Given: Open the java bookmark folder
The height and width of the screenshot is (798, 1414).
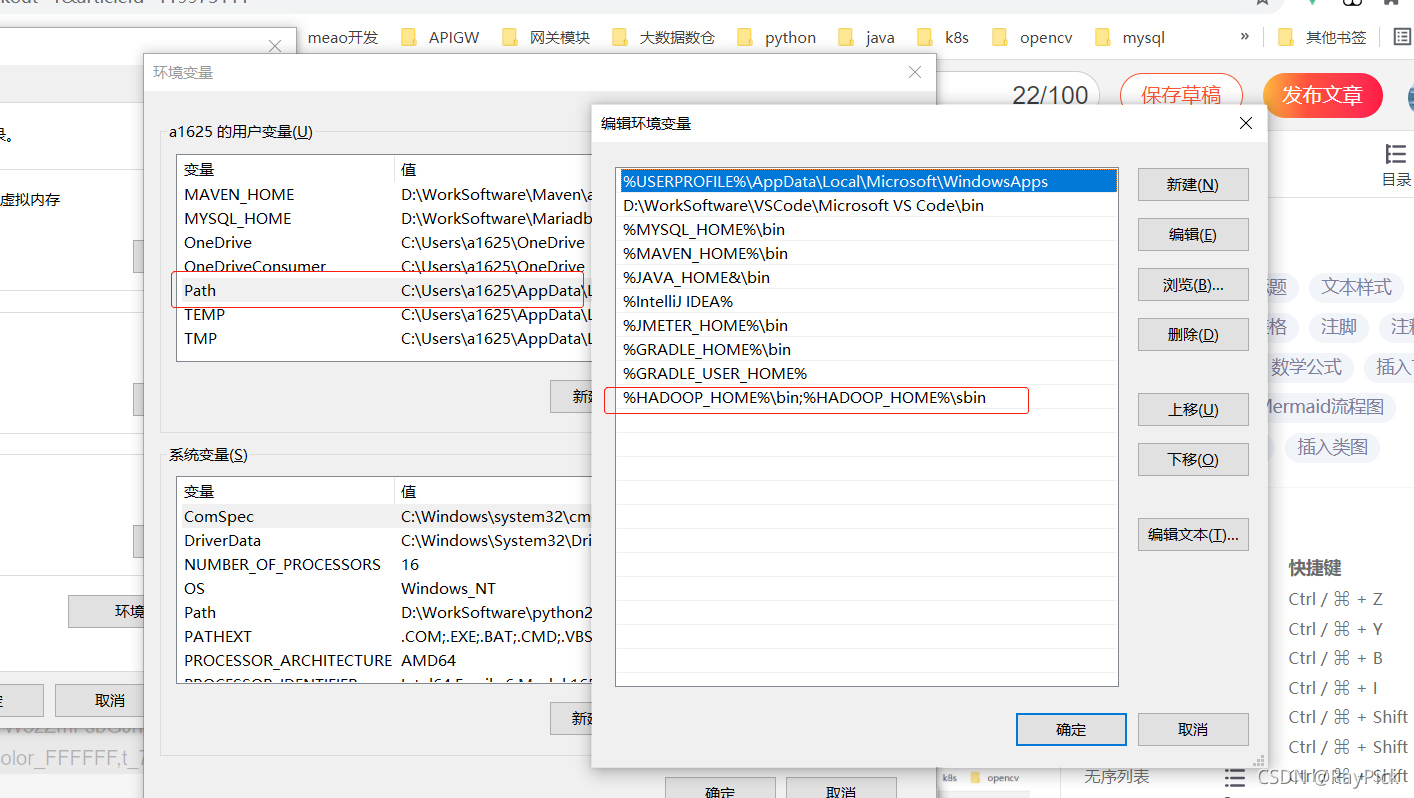Looking at the screenshot, I should pyautogui.click(x=867, y=37).
